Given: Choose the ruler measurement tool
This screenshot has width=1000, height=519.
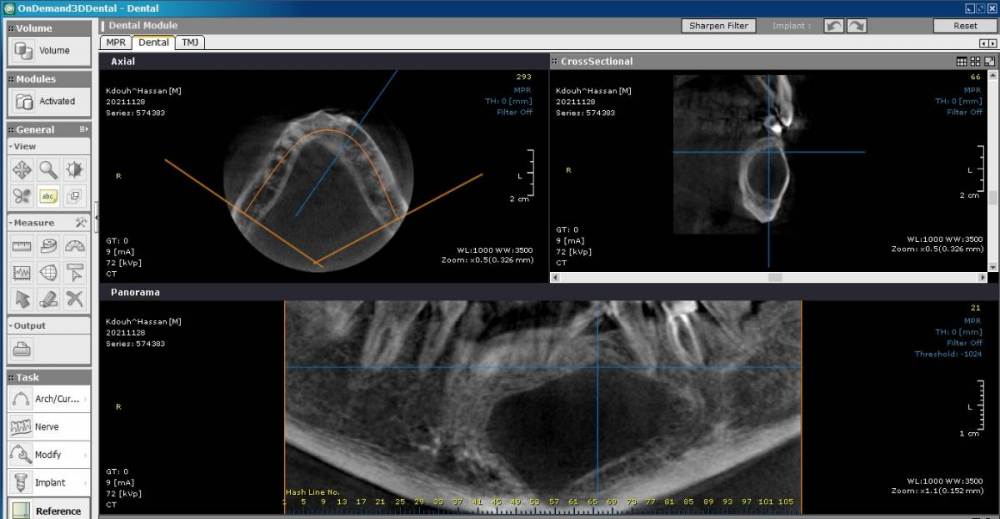Looking at the screenshot, I should [21, 246].
